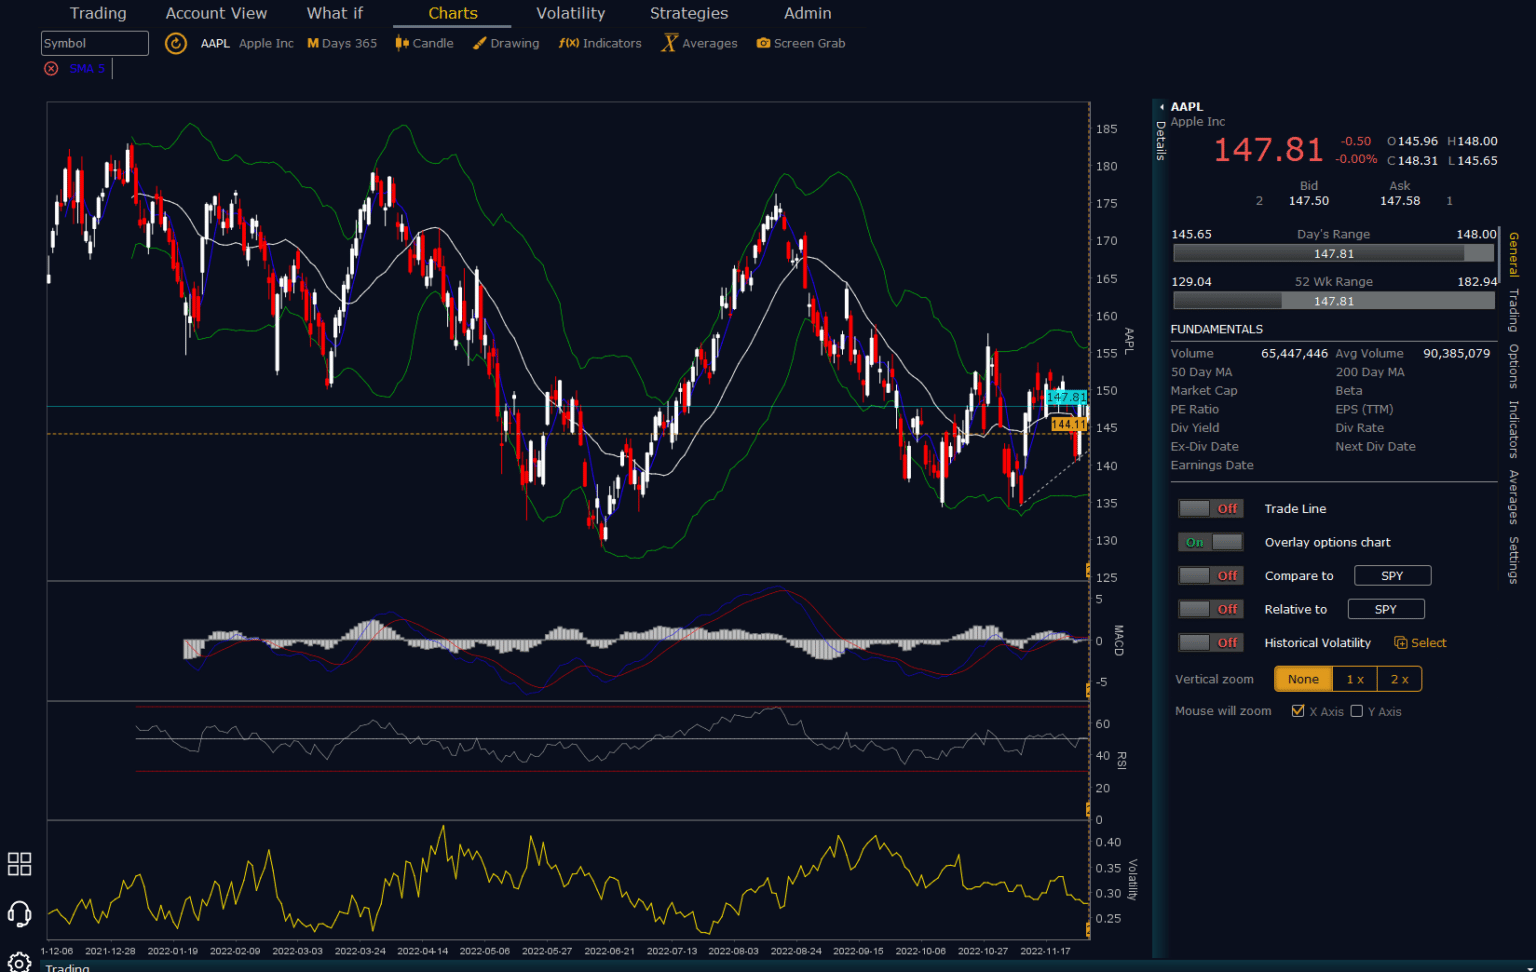This screenshot has height=972, width=1536.
Task: Open Compare to SPY symbol selector
Action: (1392, 576)
